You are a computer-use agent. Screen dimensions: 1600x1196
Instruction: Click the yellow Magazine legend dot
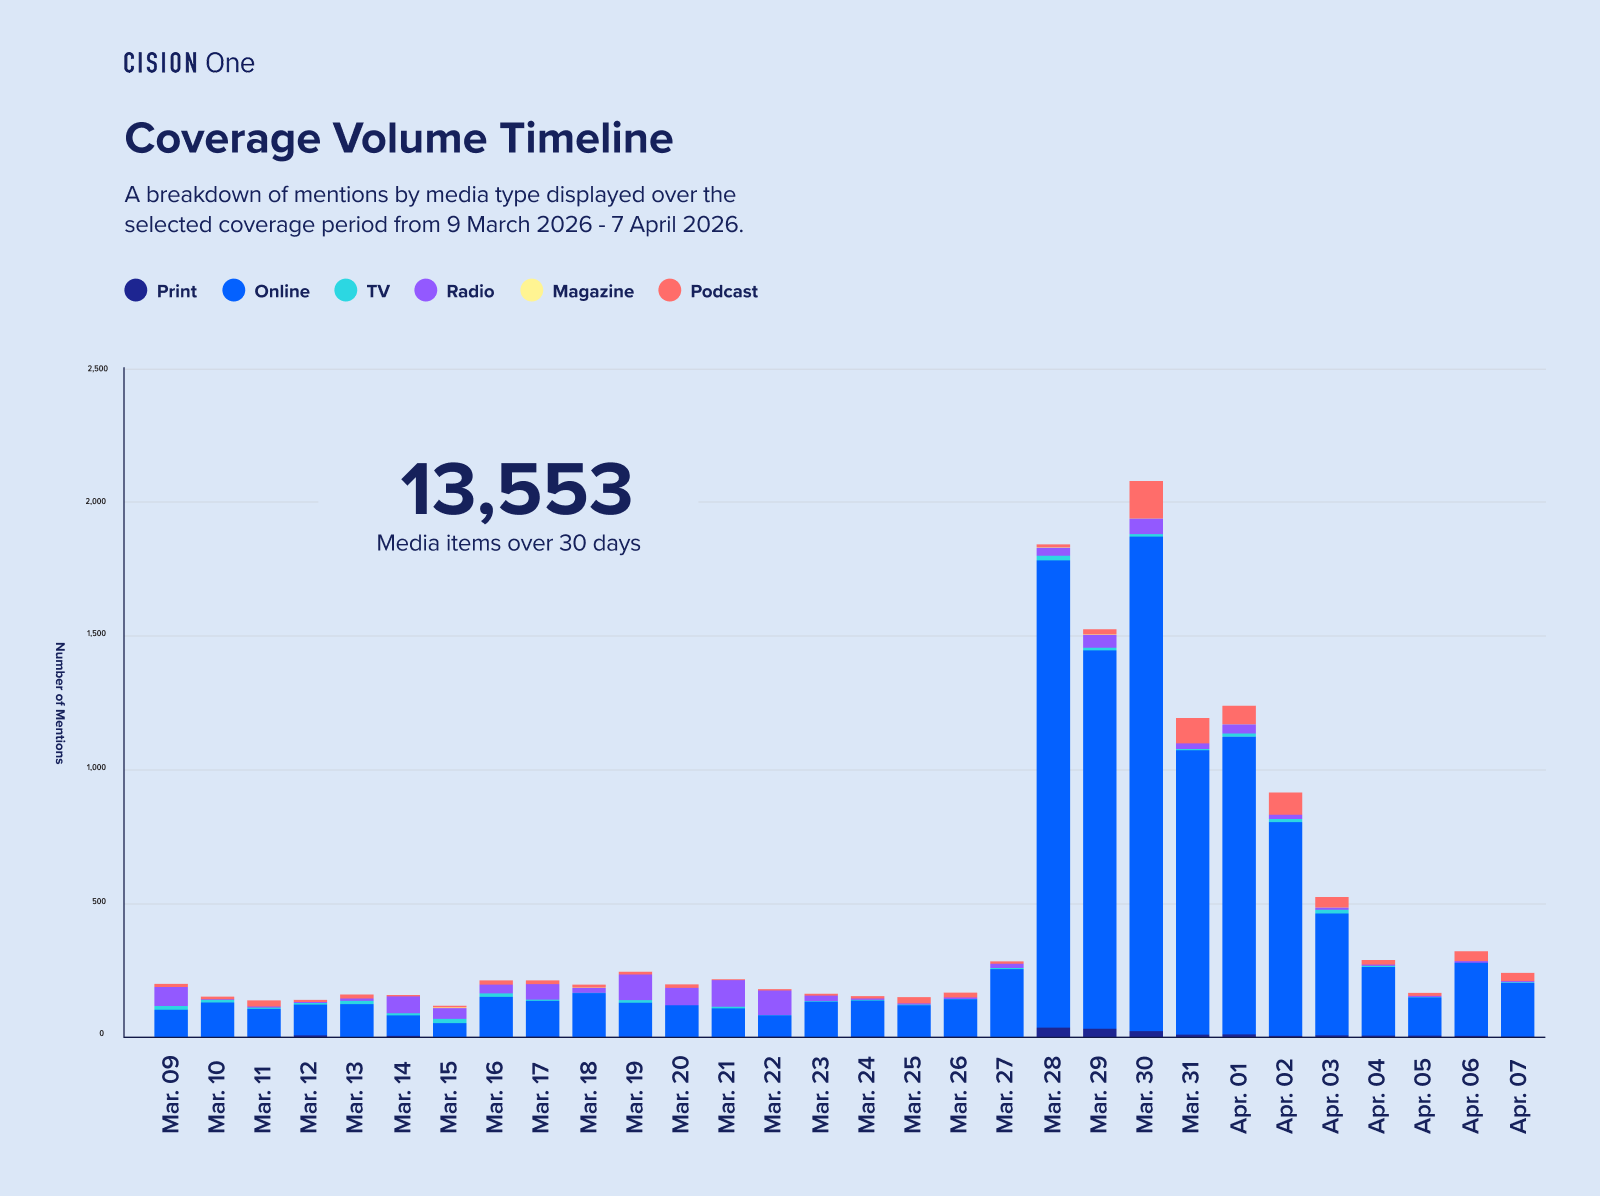click(x=532, y=291)
